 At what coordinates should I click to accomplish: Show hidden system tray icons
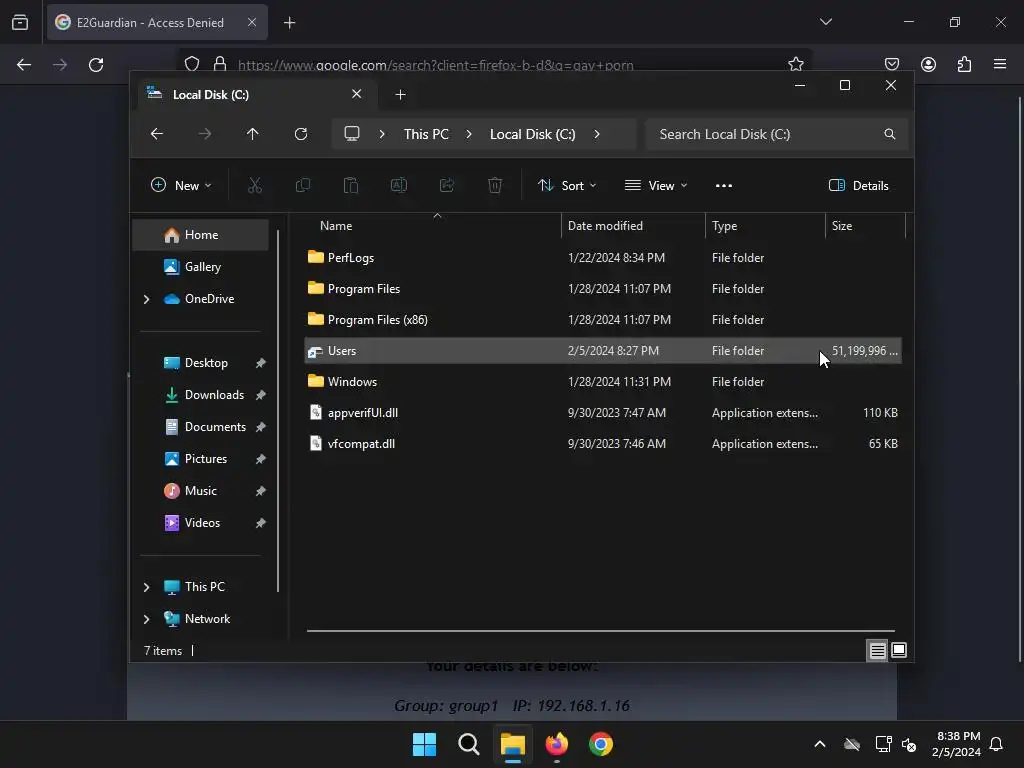pyautogui.click(x=820, y=744)
